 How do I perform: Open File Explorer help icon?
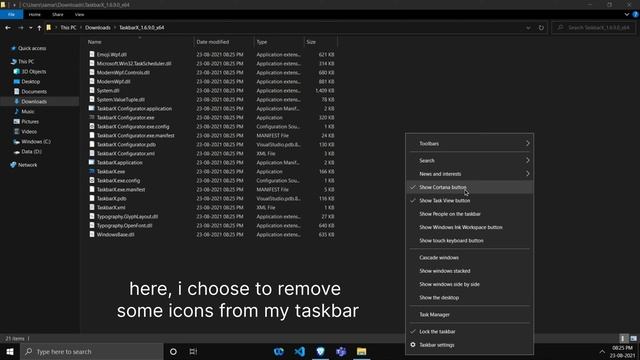[635, 14]
